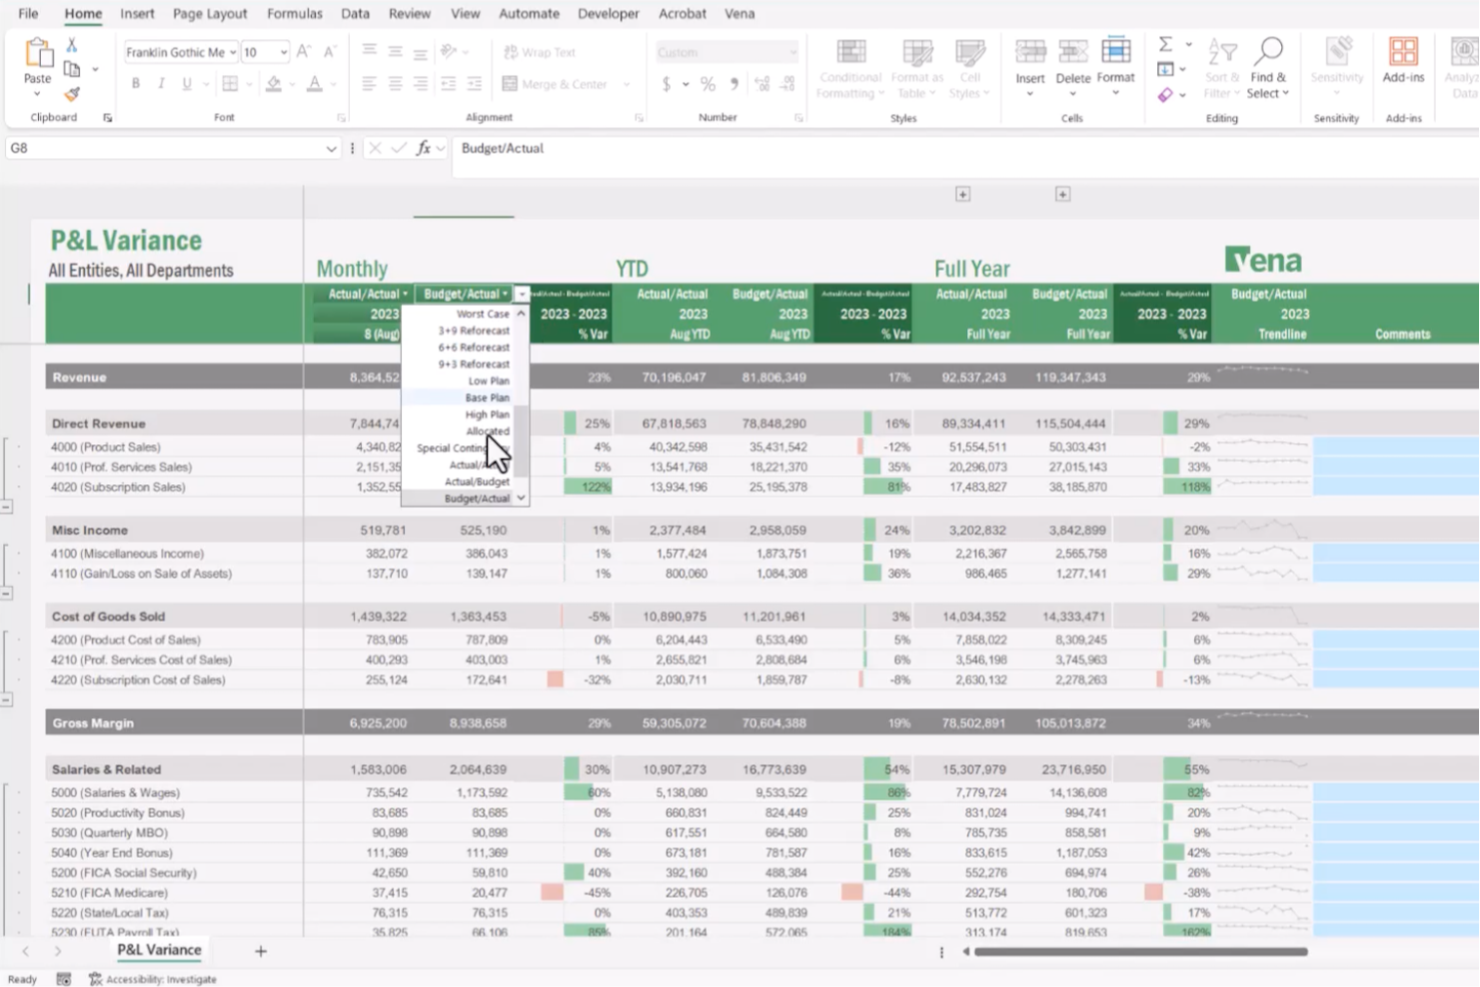The image size is (1480, 987).
Task: Click the Gross Margin row label
Action: point(93,723)
